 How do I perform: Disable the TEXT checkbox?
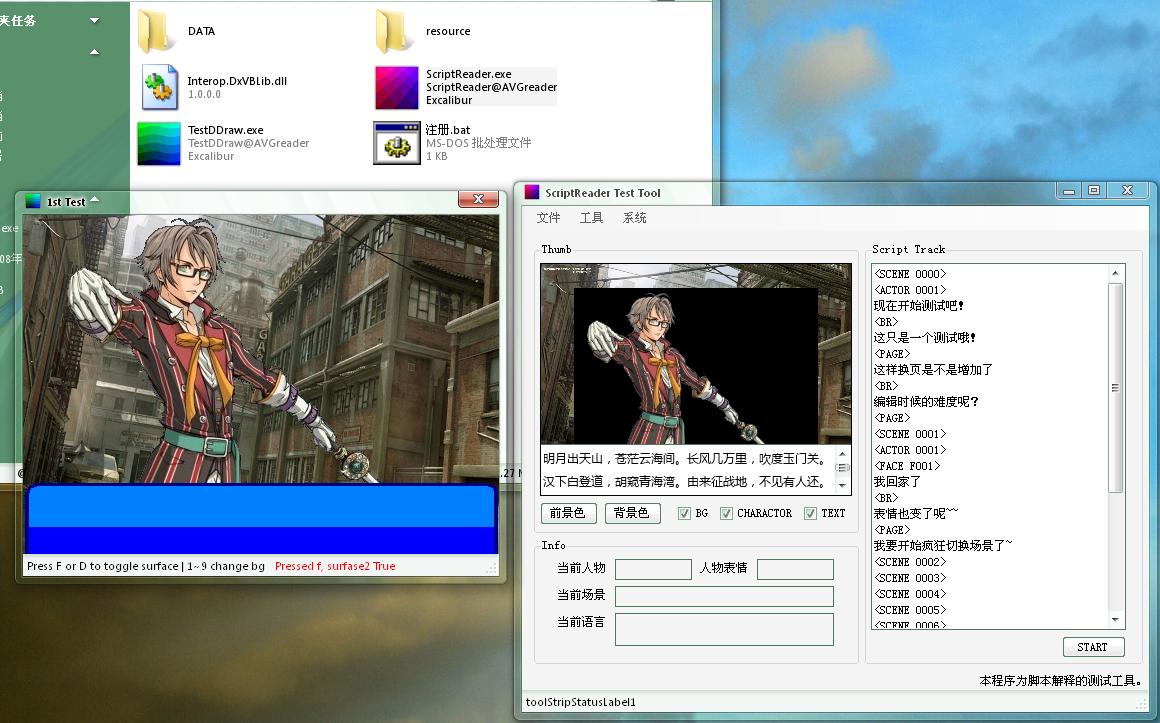pos(810,513)
